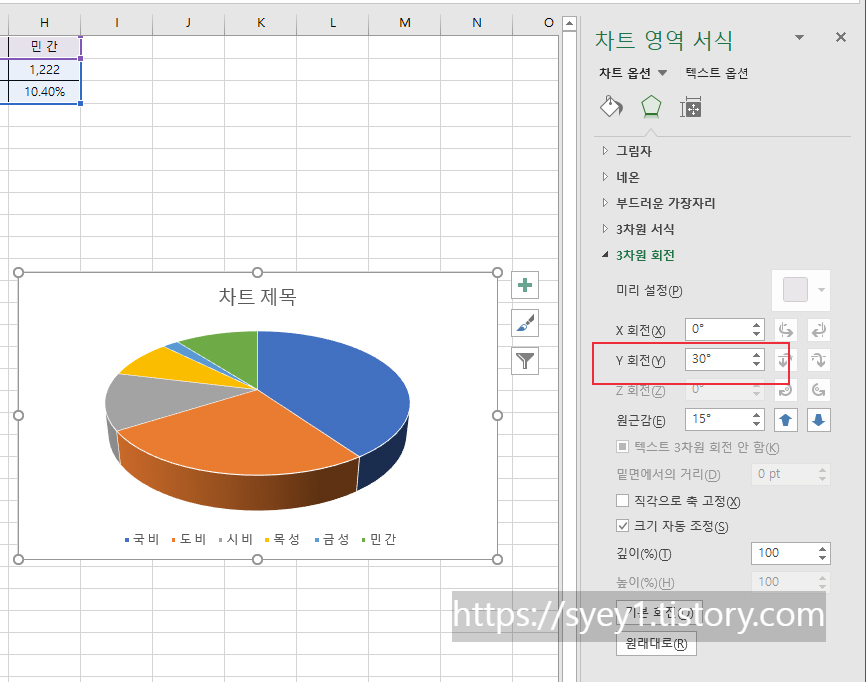Click the first Y 회전 rotate icon
The image size is (866, 682).
coord(785,360)
